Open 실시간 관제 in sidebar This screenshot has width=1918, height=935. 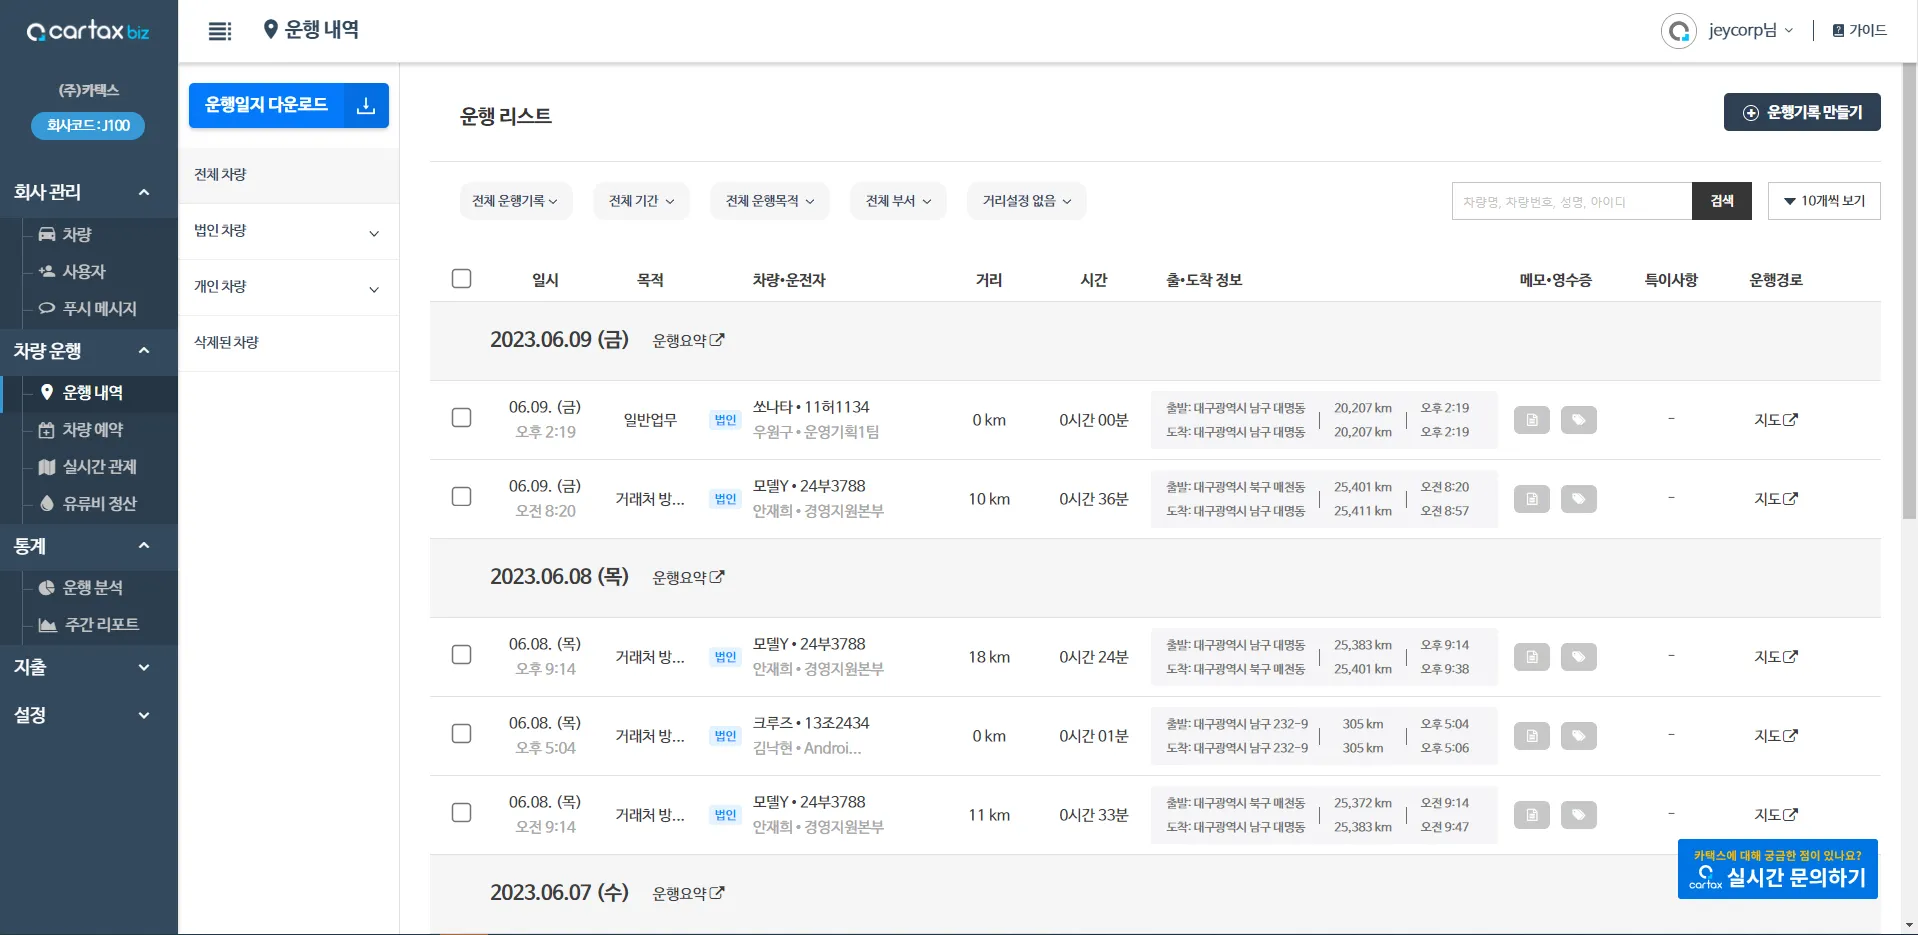coord(89,467)
